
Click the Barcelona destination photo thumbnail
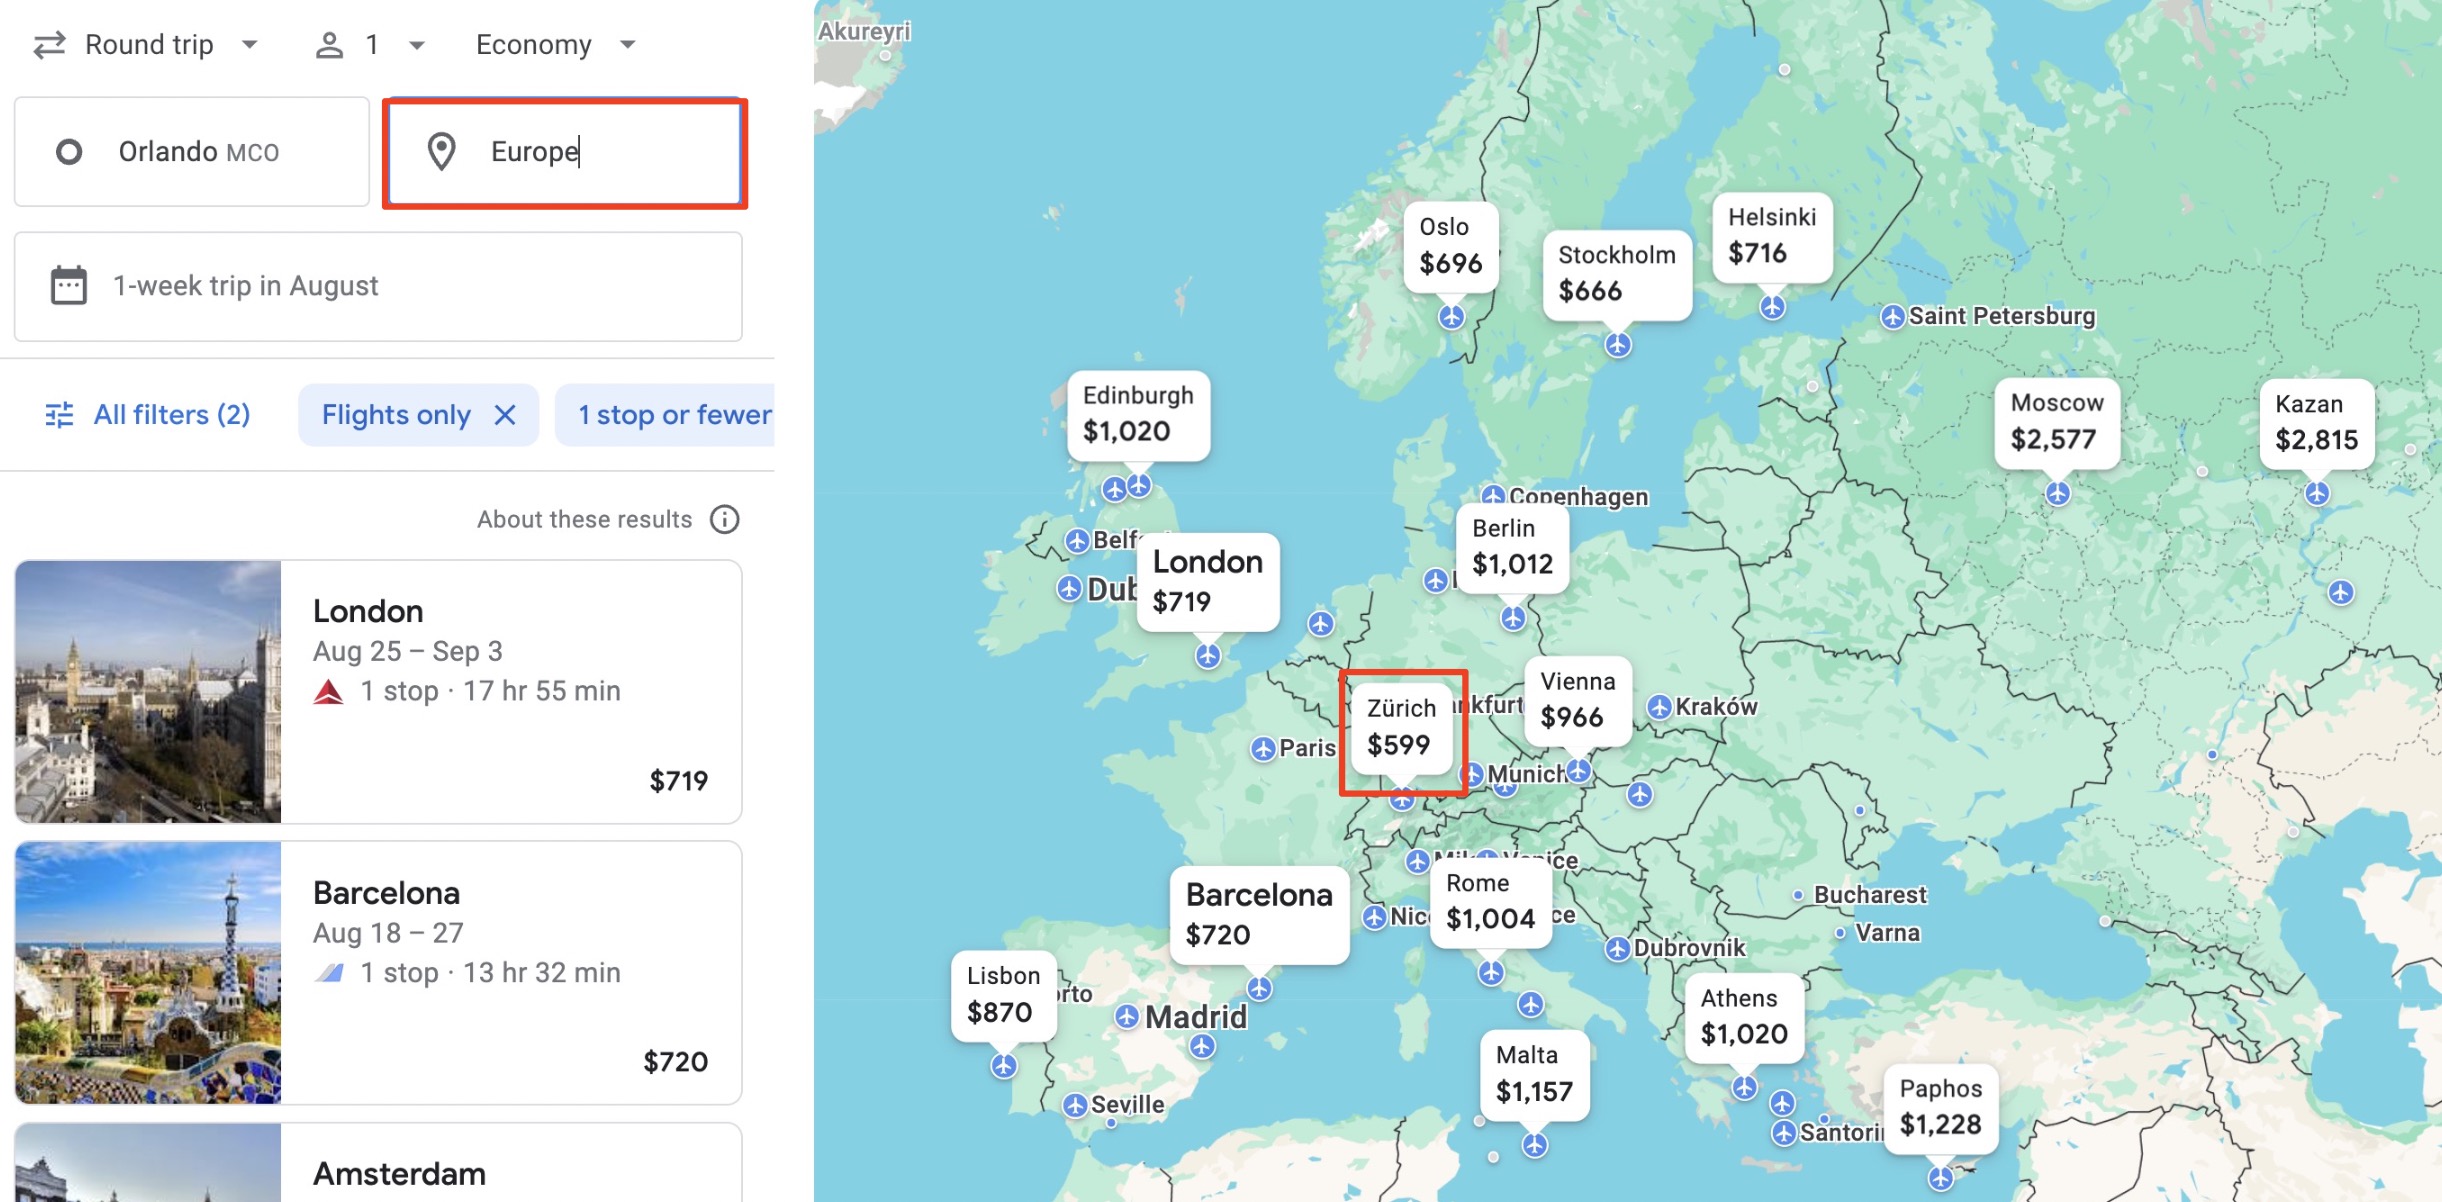[148, 972]
